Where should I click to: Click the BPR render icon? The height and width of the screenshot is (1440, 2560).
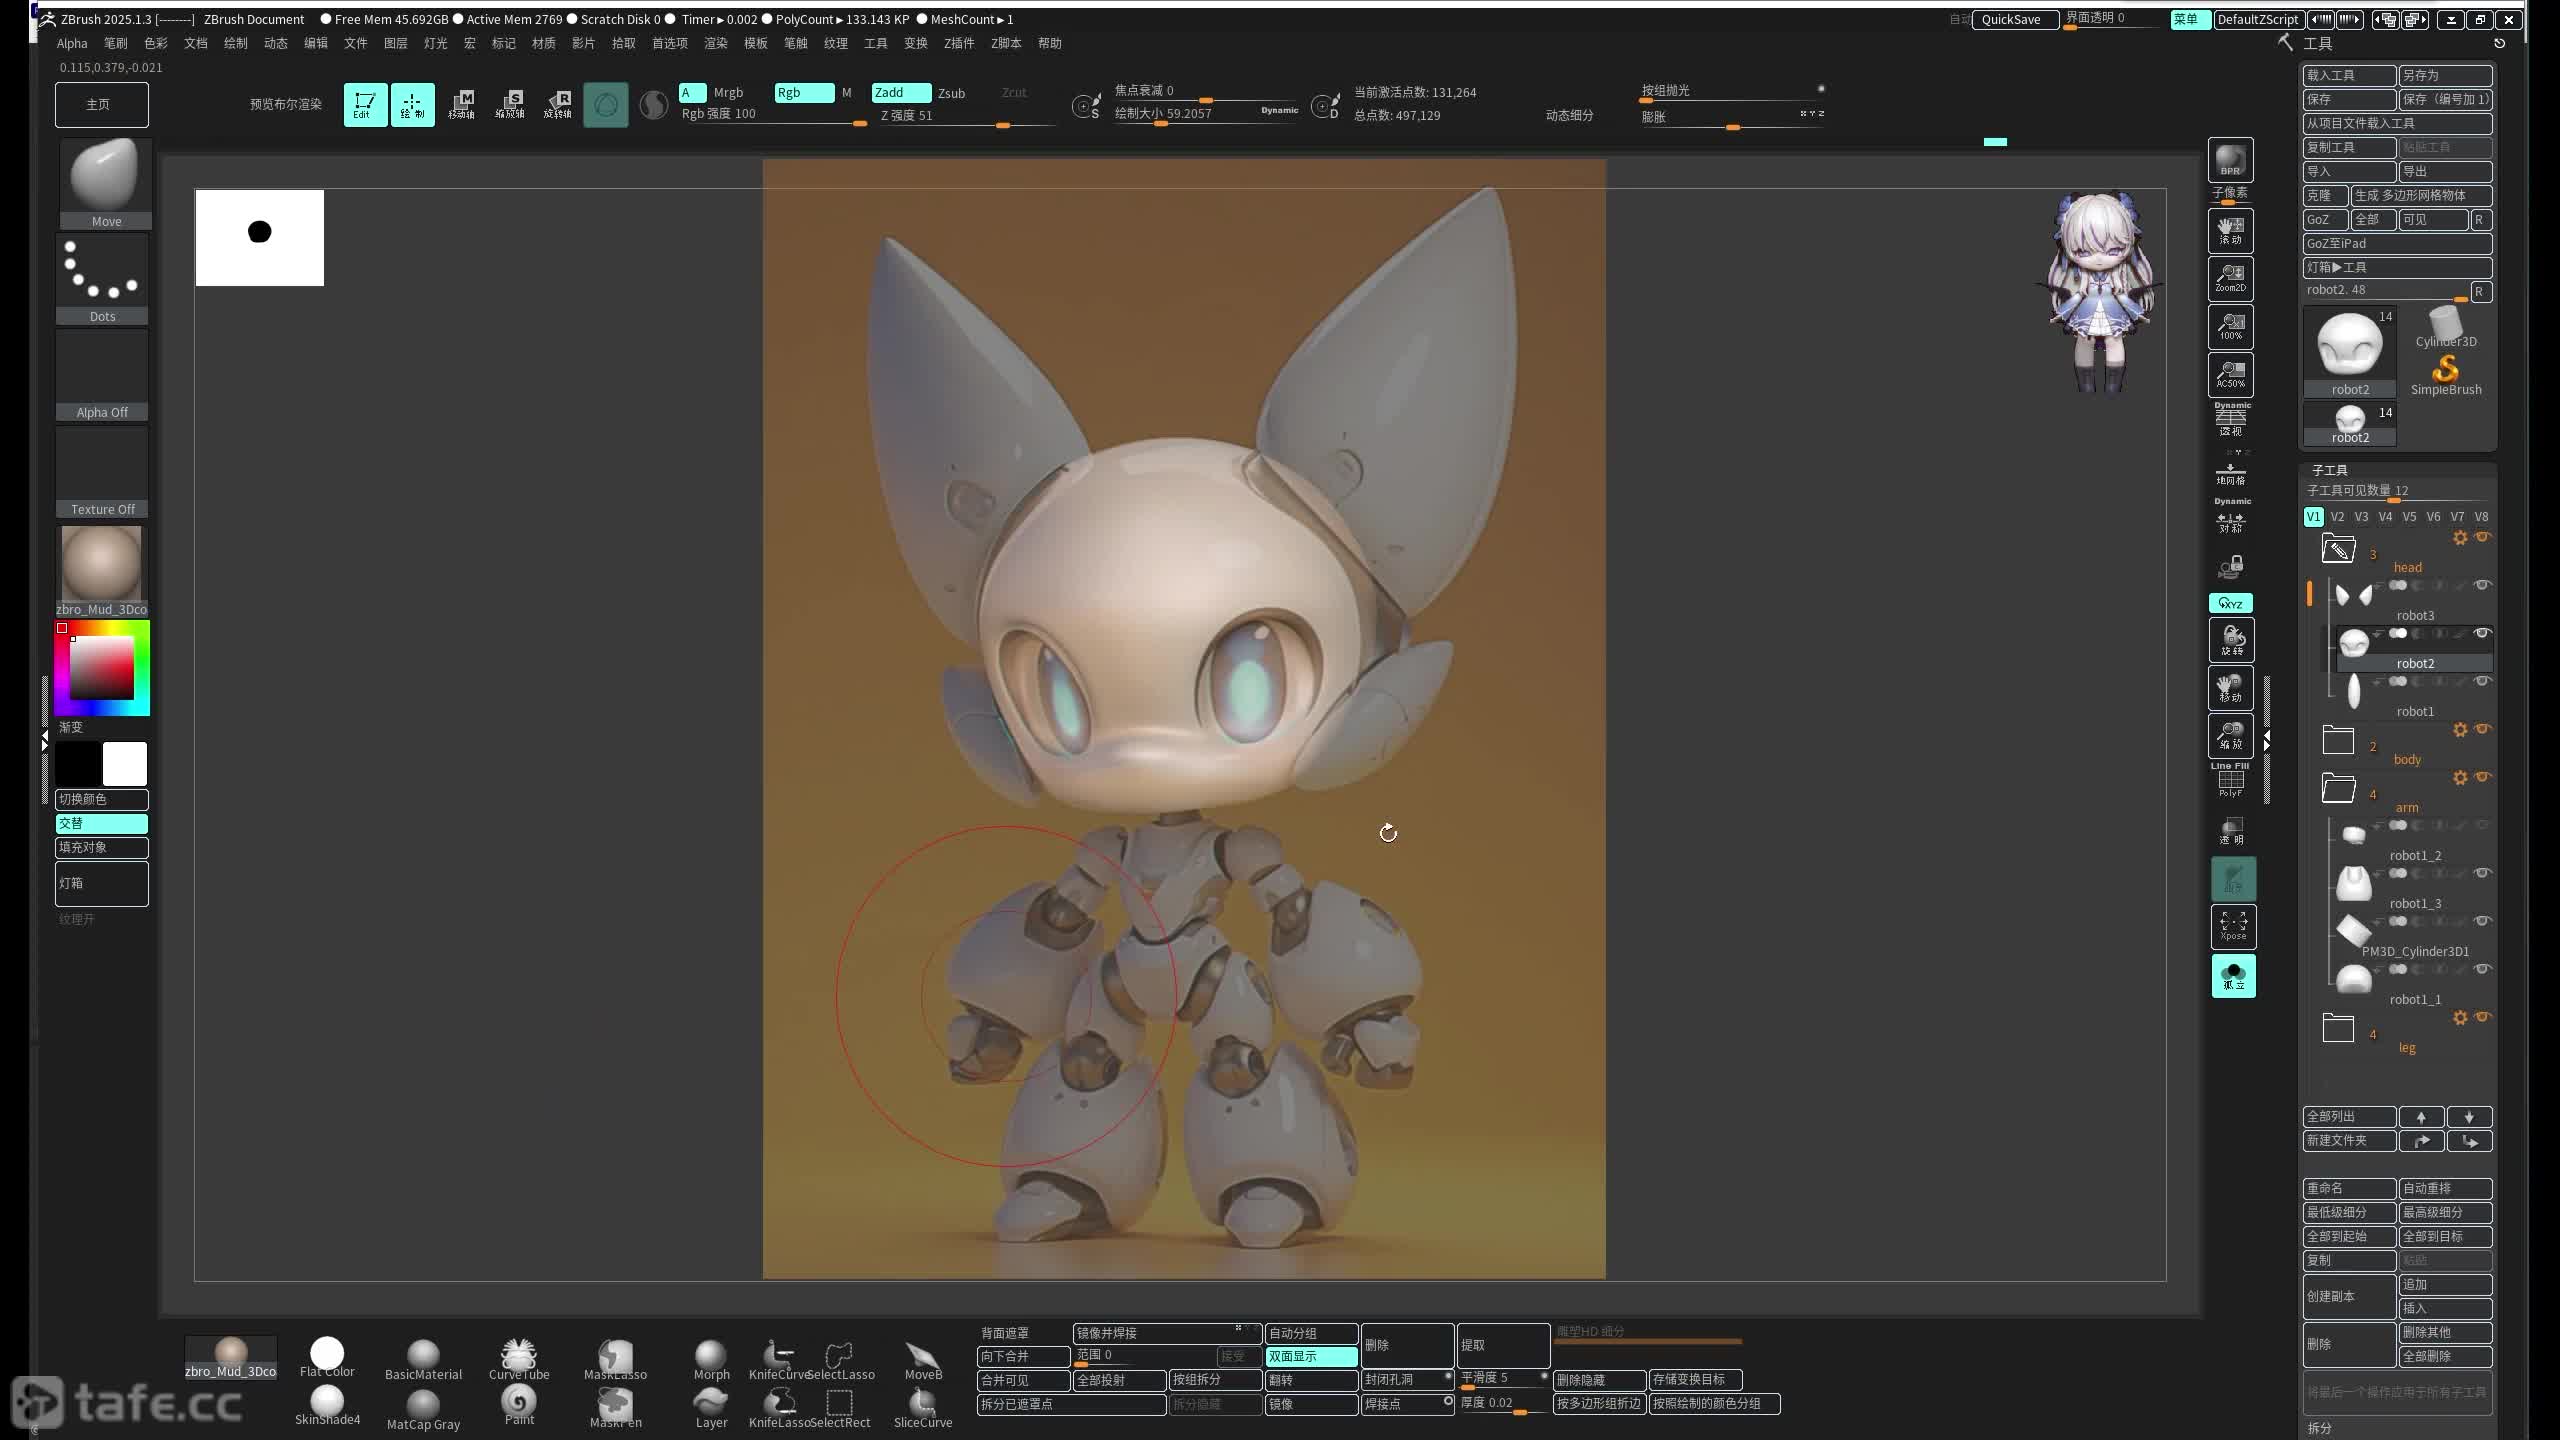[x=2230, y=160]
